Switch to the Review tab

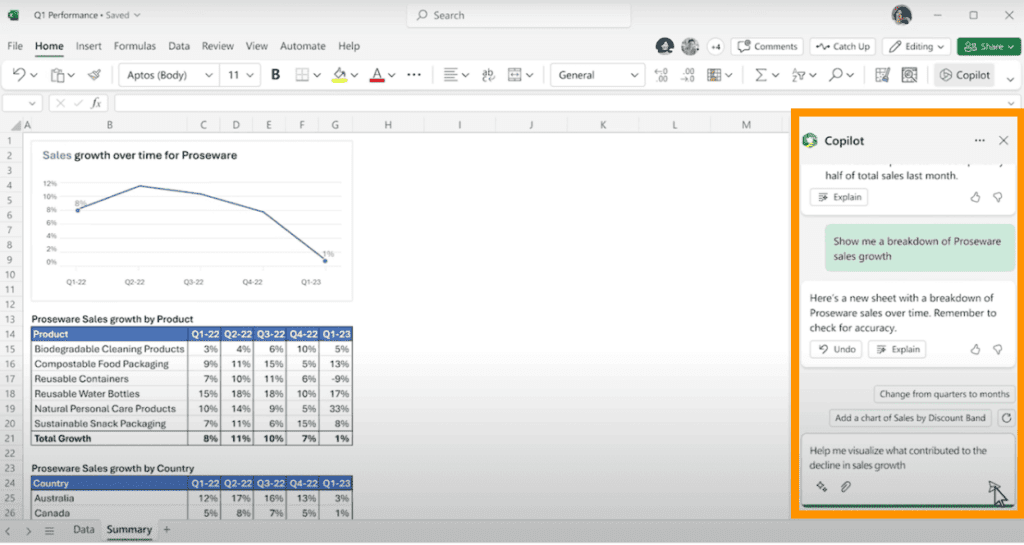(x=217, y=46)
